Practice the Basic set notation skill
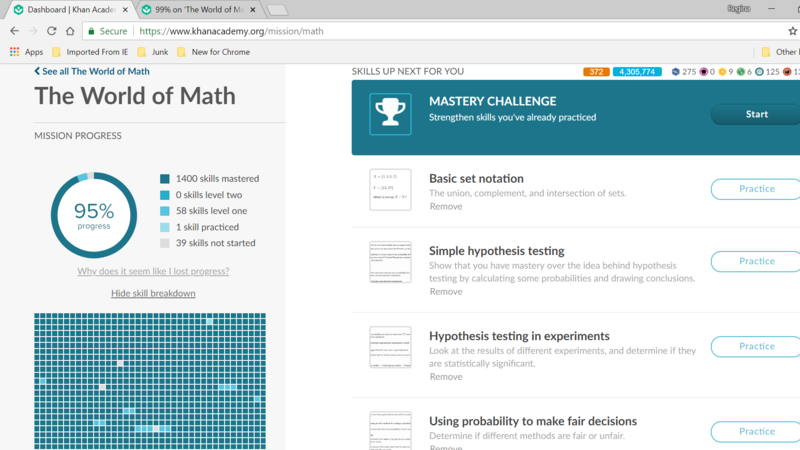The height and width of the screenshot is (450, 800). [x=756, y=189]
